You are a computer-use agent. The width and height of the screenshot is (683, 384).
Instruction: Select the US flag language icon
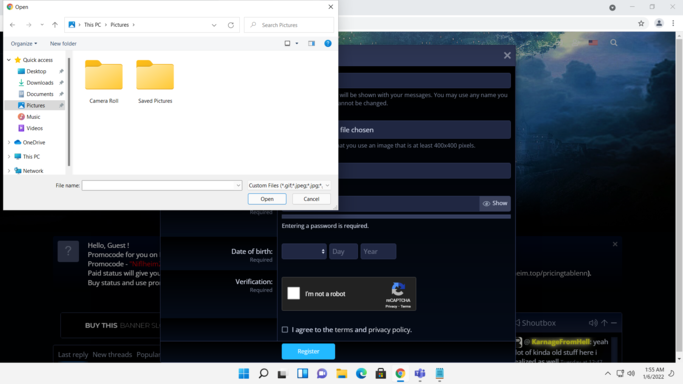point(593,43)
